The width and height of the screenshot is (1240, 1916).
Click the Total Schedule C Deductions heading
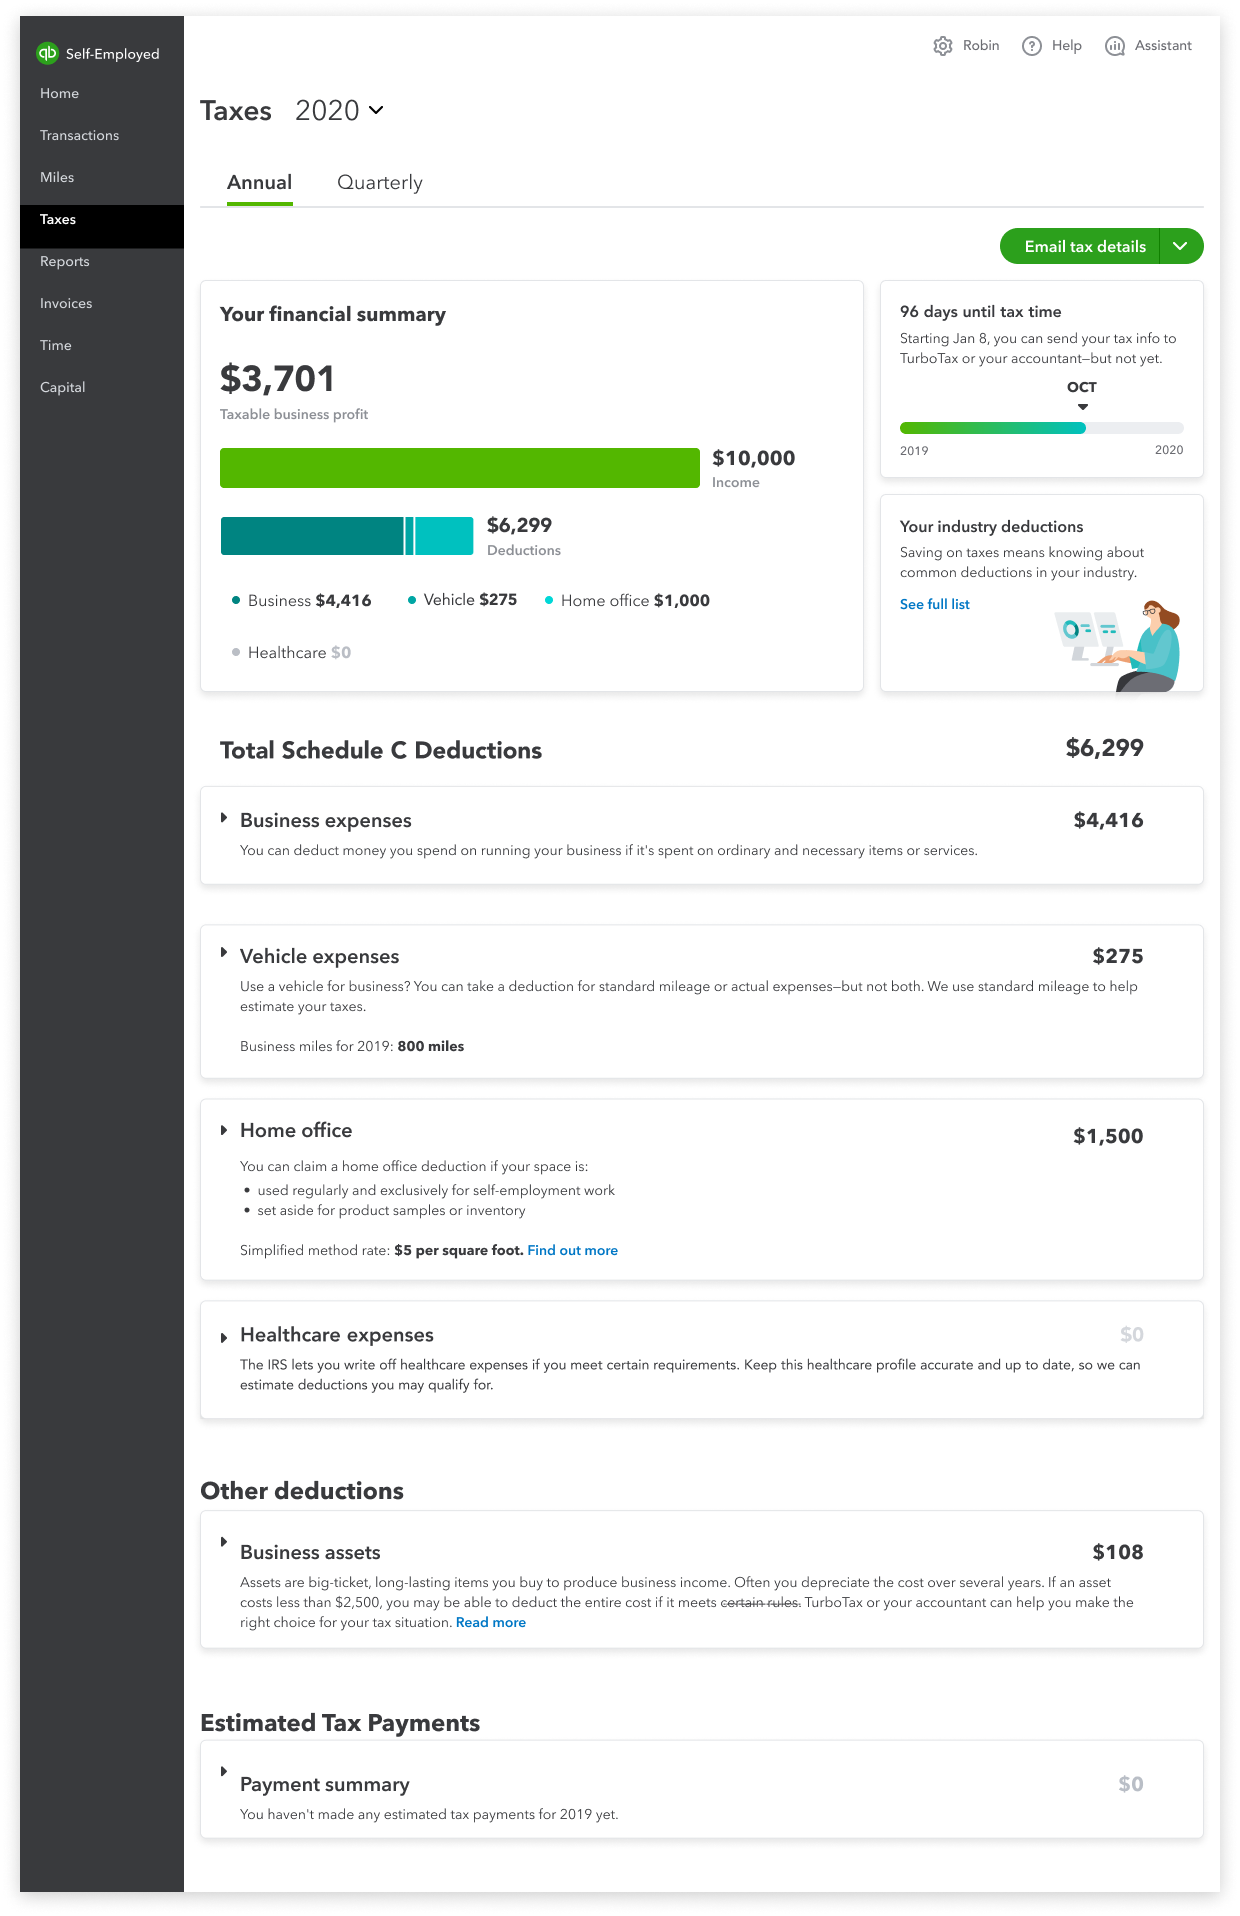point(381,751)
